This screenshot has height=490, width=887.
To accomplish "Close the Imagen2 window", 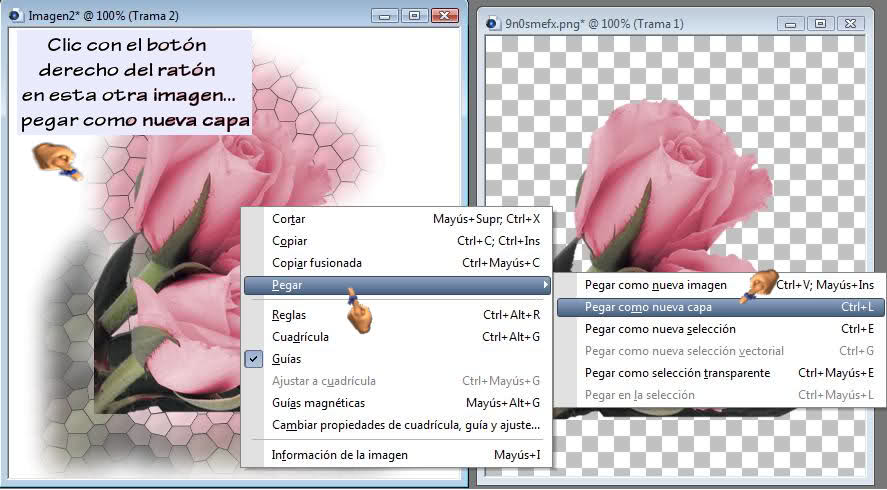I will point(444,16).
